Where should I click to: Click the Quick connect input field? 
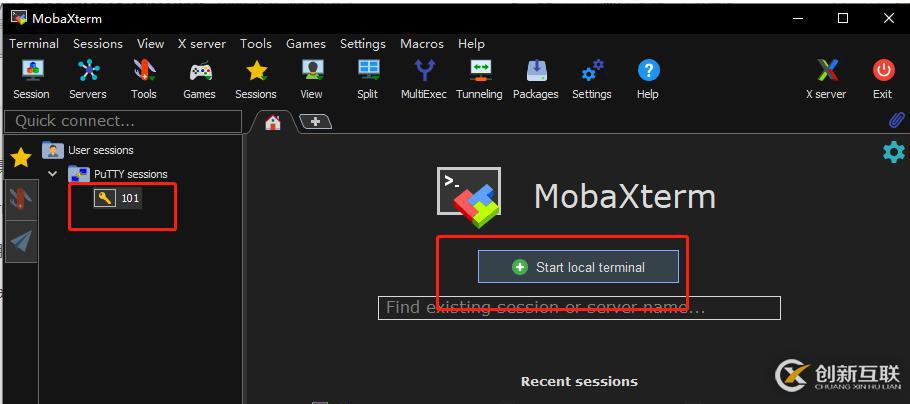click(x=123, y=121)
